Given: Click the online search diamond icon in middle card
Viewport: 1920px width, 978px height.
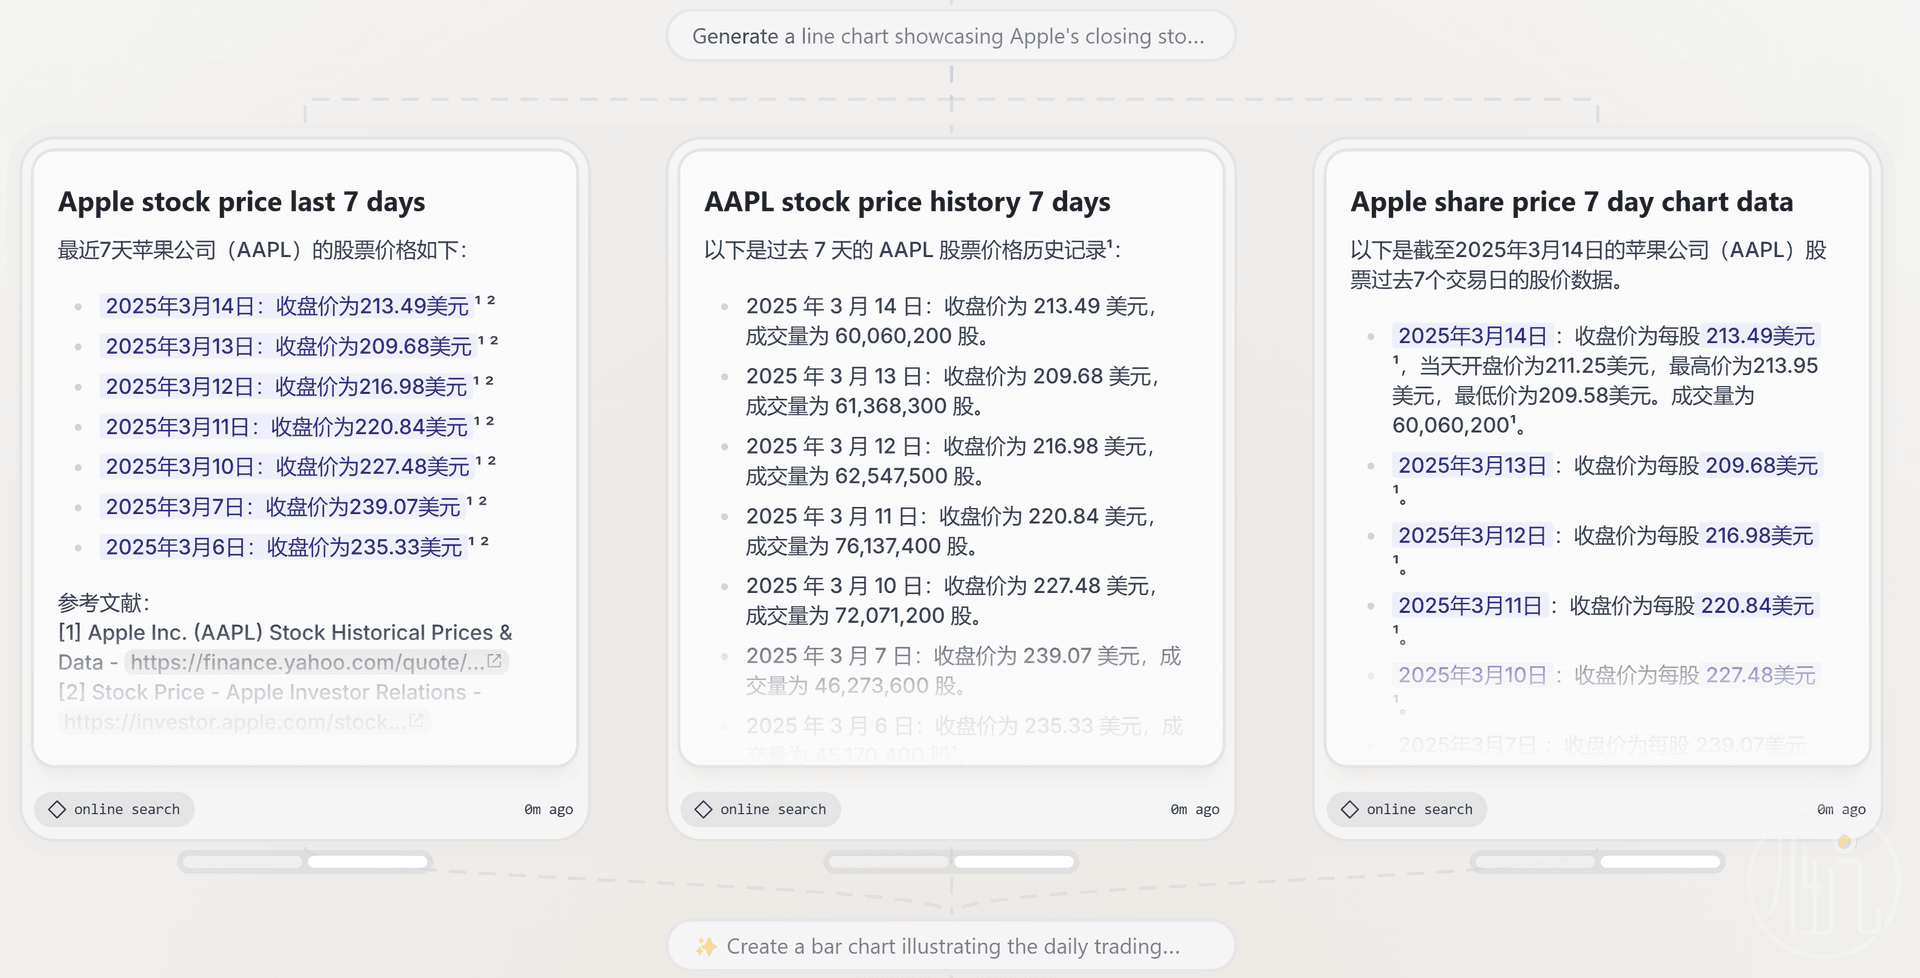Looking at the screenshot, I should click(703, 809).
